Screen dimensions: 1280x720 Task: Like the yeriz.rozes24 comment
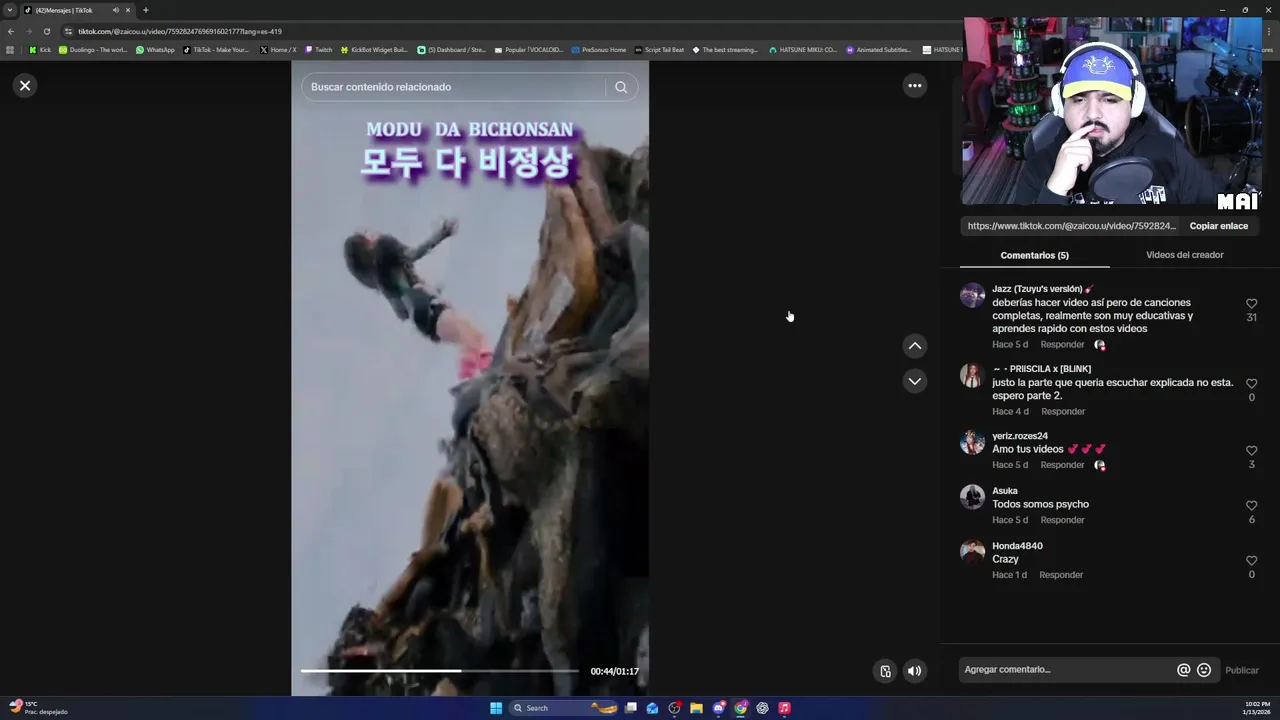[1251, 451]
